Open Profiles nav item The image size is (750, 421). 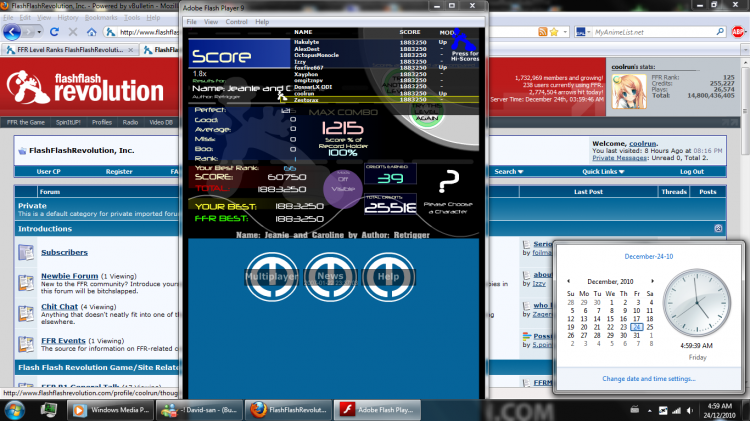102,122
